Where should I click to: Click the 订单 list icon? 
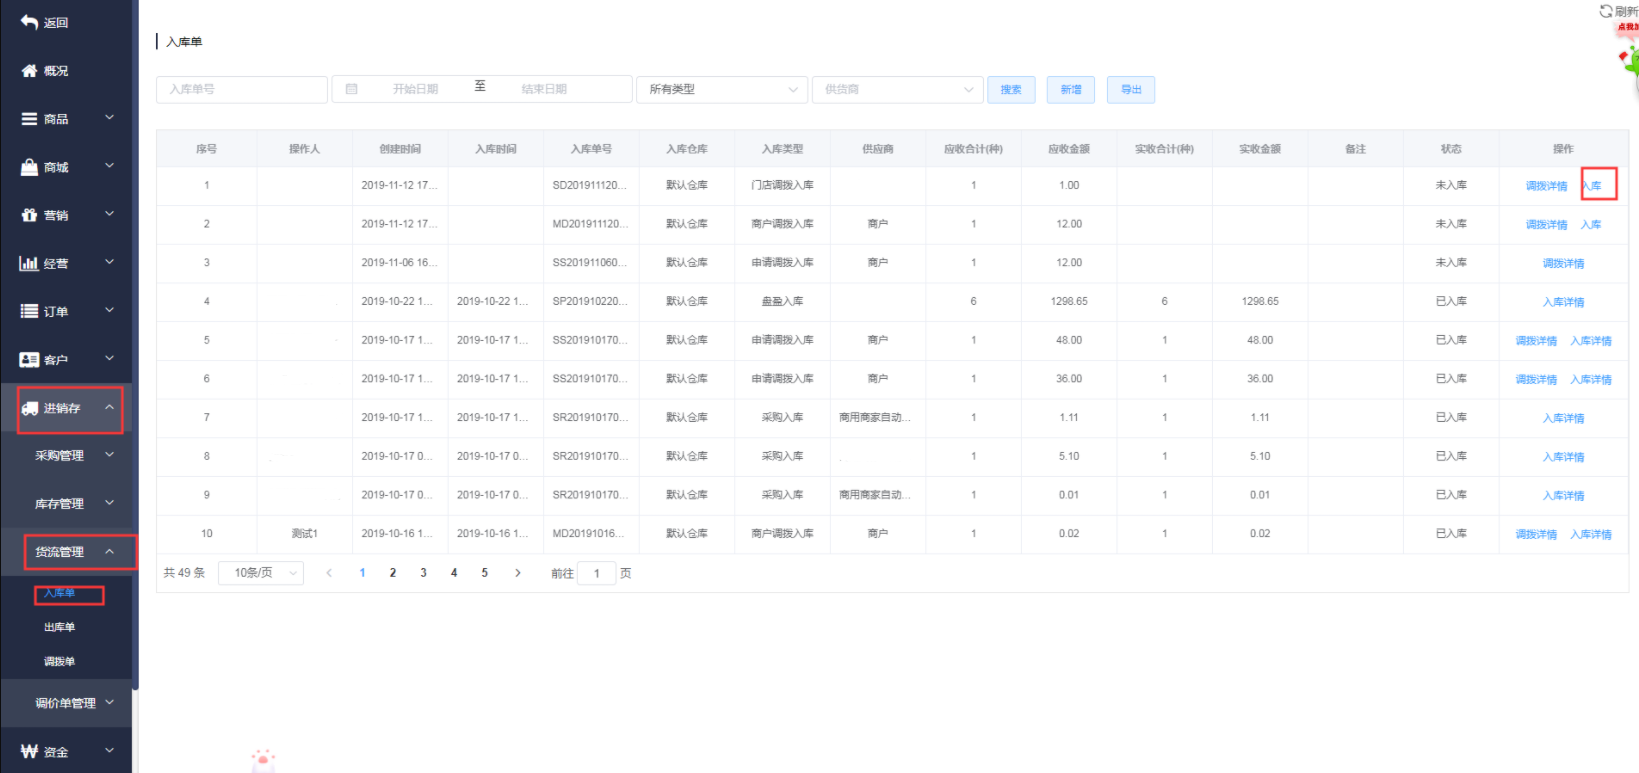tap(29, 311)
